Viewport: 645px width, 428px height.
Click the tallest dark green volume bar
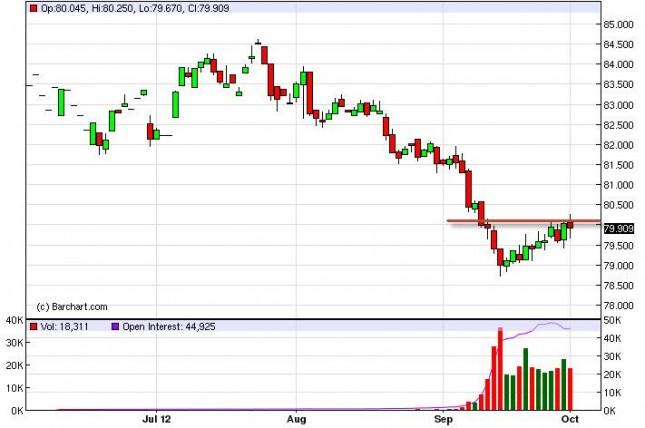pos(526,379)
